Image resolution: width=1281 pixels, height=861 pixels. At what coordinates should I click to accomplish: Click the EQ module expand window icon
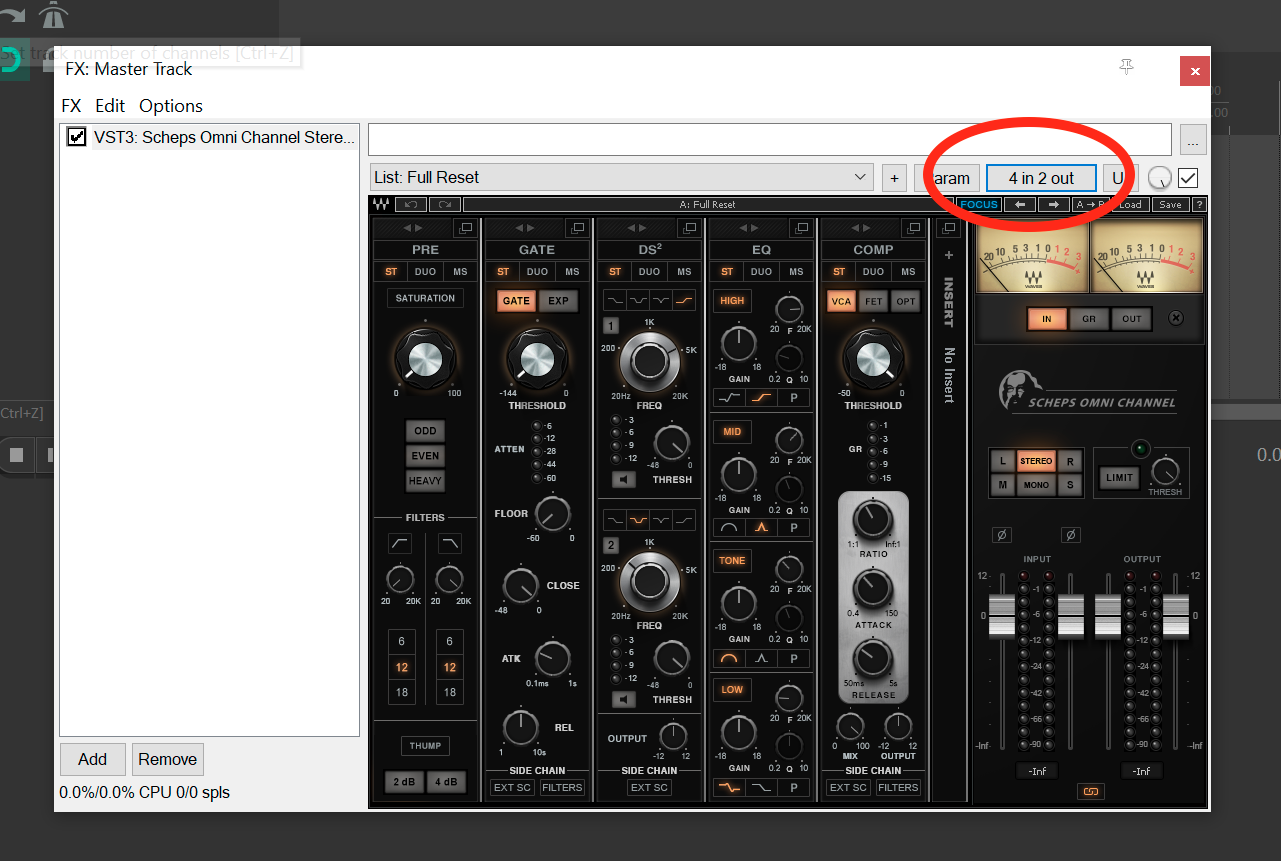click(x=802, y=228)
